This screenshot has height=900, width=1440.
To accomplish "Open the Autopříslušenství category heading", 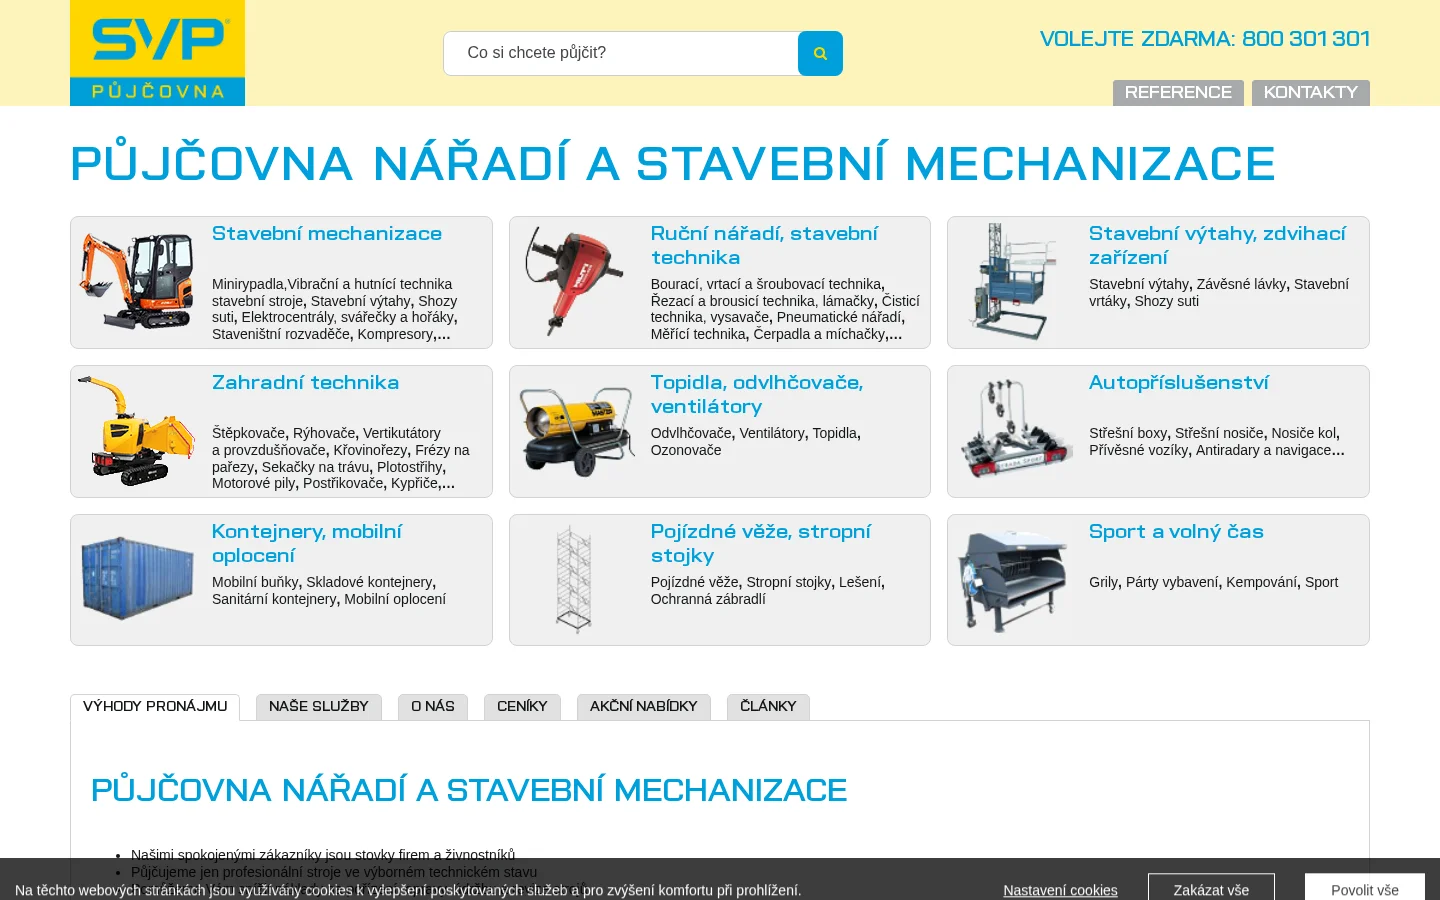I will click(1178, 382).
